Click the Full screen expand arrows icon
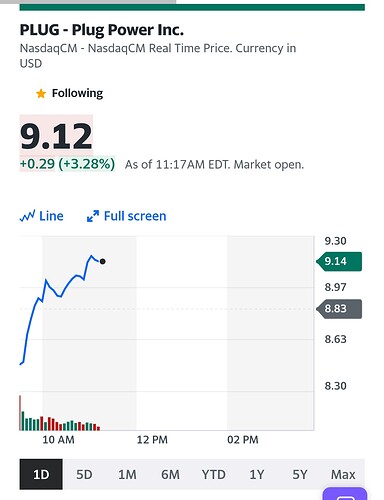 (x=93, y=216)
